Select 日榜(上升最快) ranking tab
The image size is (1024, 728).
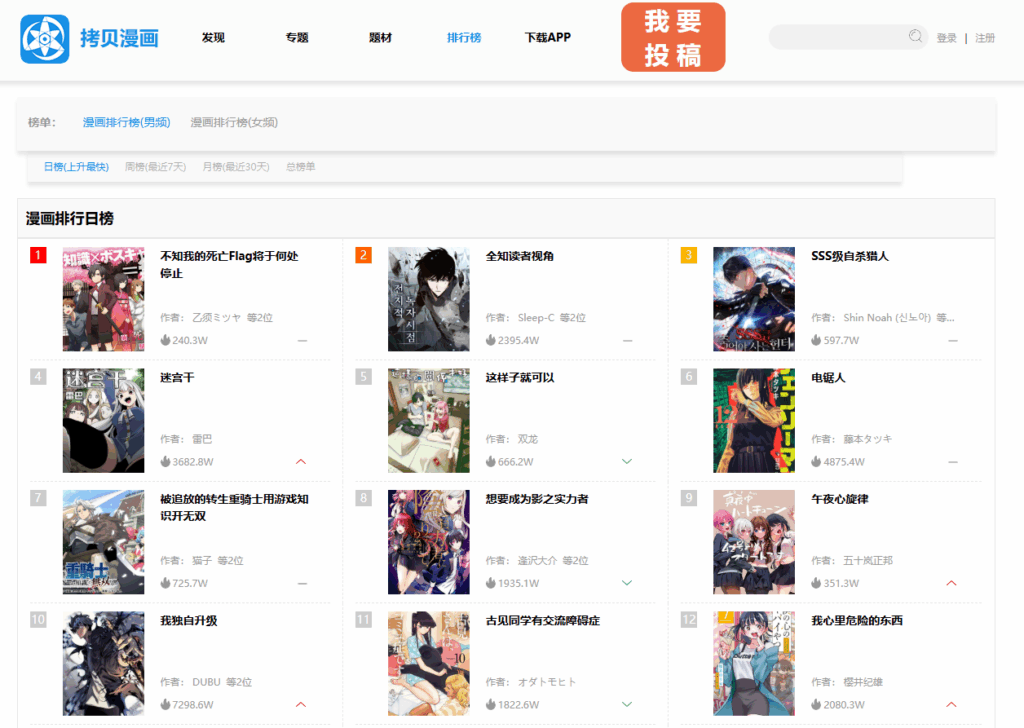(x=76, y=167)
